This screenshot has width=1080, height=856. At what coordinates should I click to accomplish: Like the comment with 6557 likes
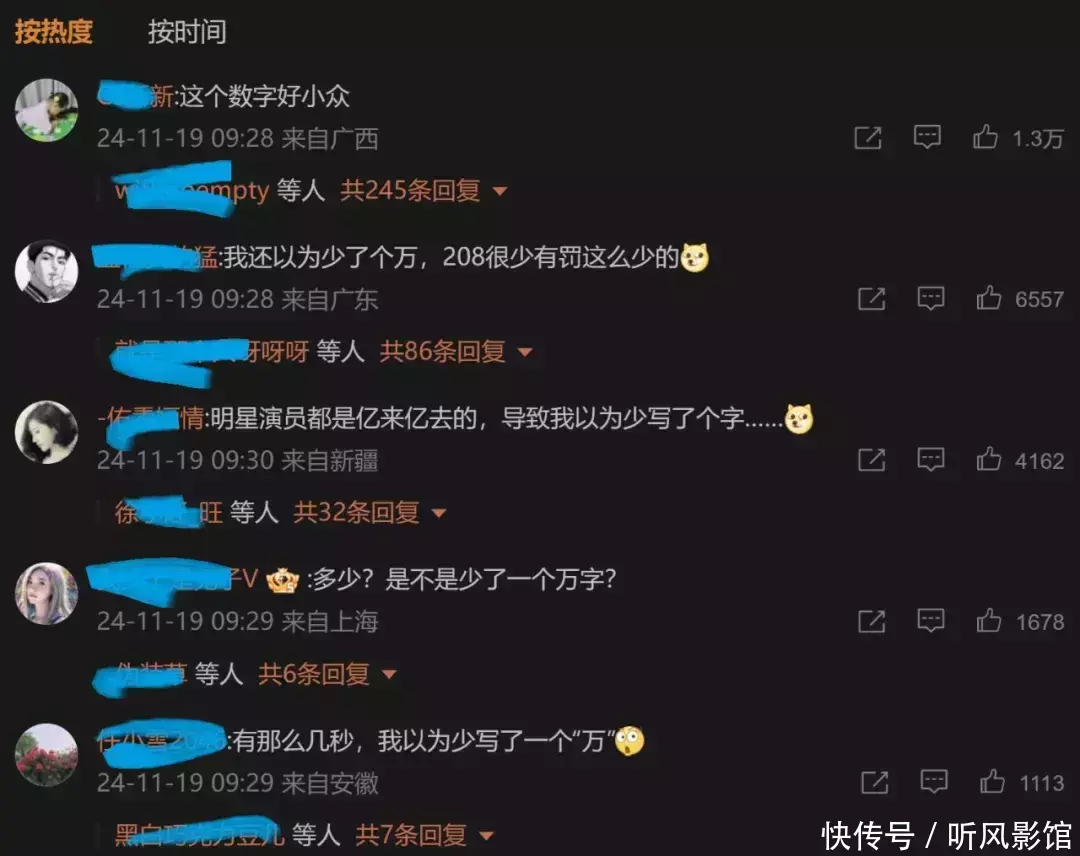click(x=988, y=298)
